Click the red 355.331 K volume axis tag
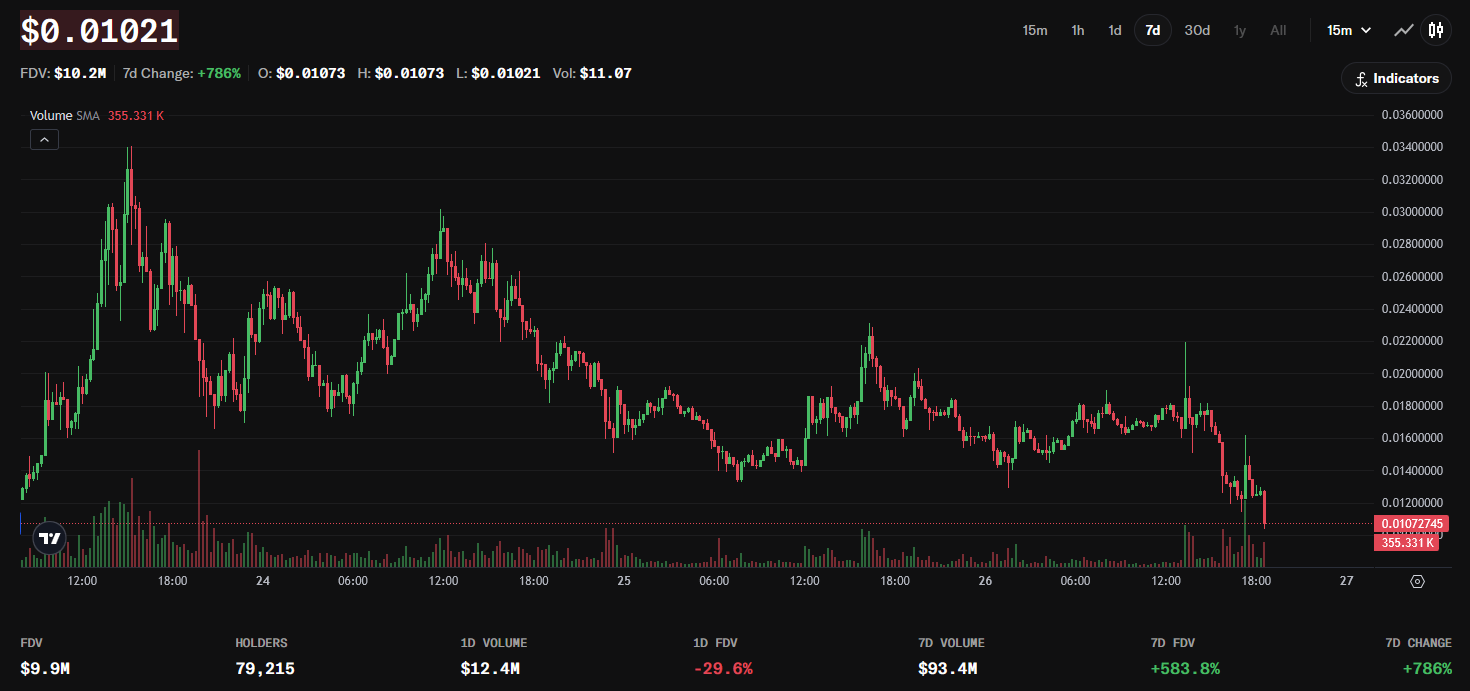This screenshot has width=1470, height=691. pyautogui.click(x=1406, y=542)
